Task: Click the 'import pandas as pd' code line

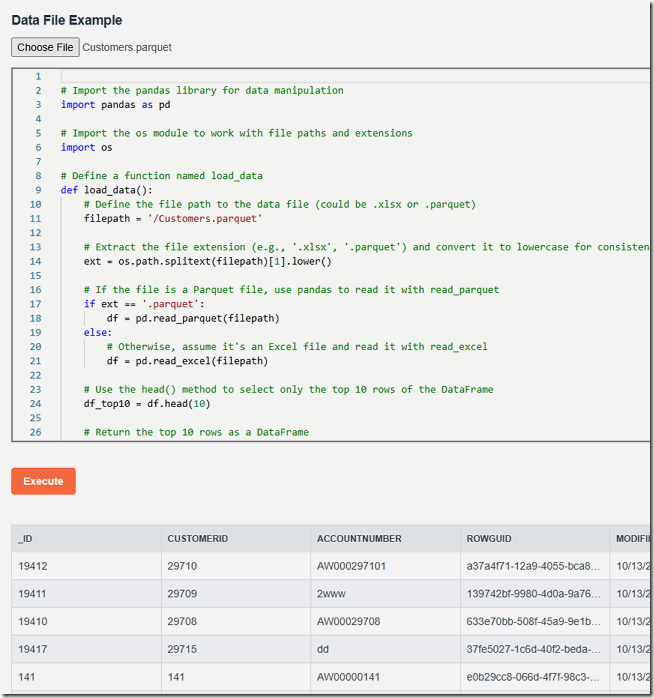Action: (115, 105)
